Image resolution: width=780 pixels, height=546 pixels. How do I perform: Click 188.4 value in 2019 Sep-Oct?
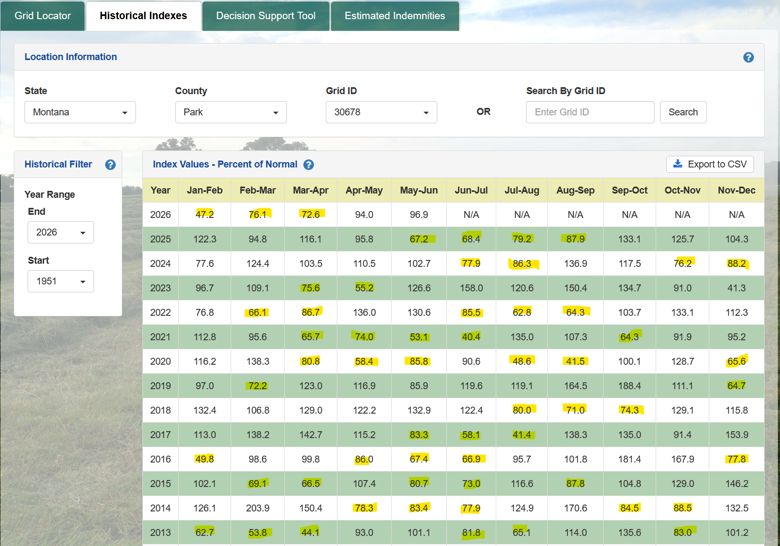[630, 386]
